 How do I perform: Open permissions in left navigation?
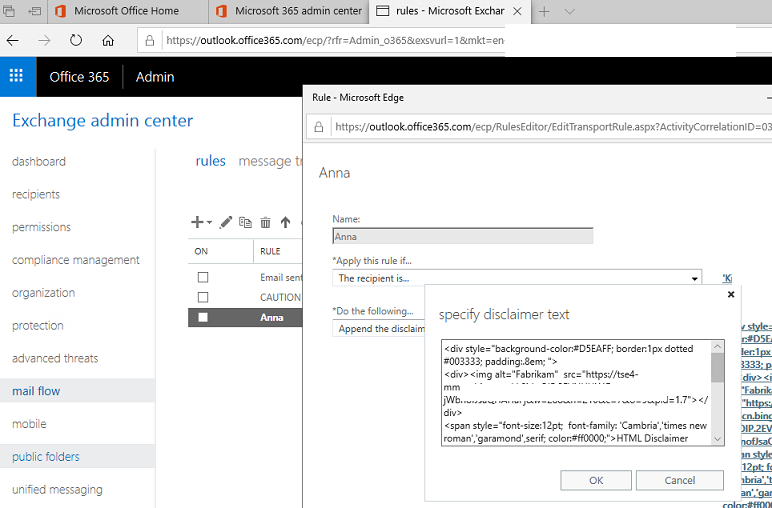pos(41,227)
